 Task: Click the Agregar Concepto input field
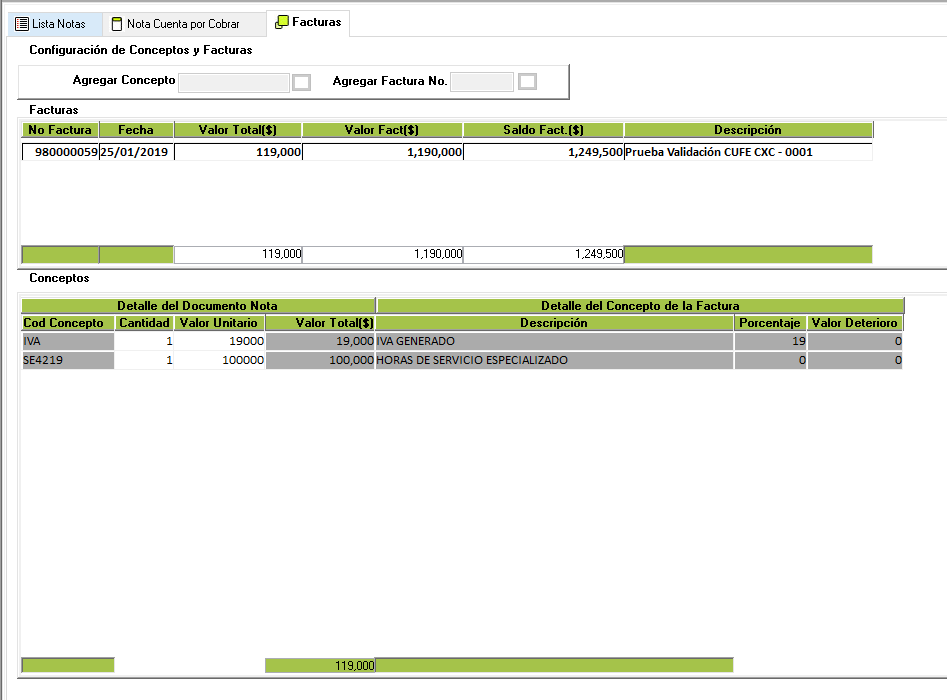[x=234, y=82]
